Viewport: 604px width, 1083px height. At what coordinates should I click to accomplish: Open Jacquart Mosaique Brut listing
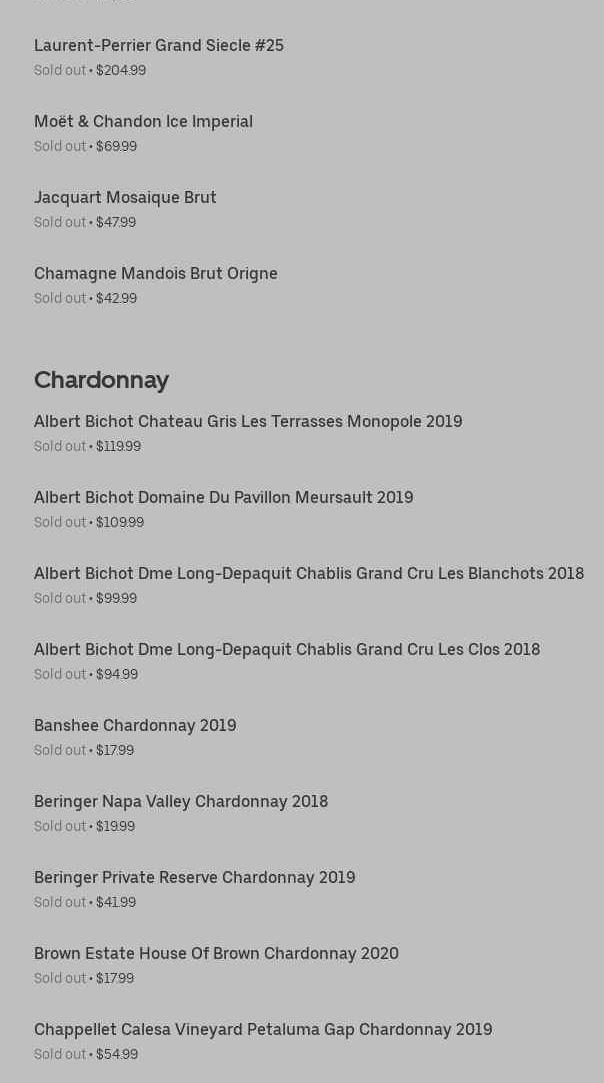[x=125, y=197]
